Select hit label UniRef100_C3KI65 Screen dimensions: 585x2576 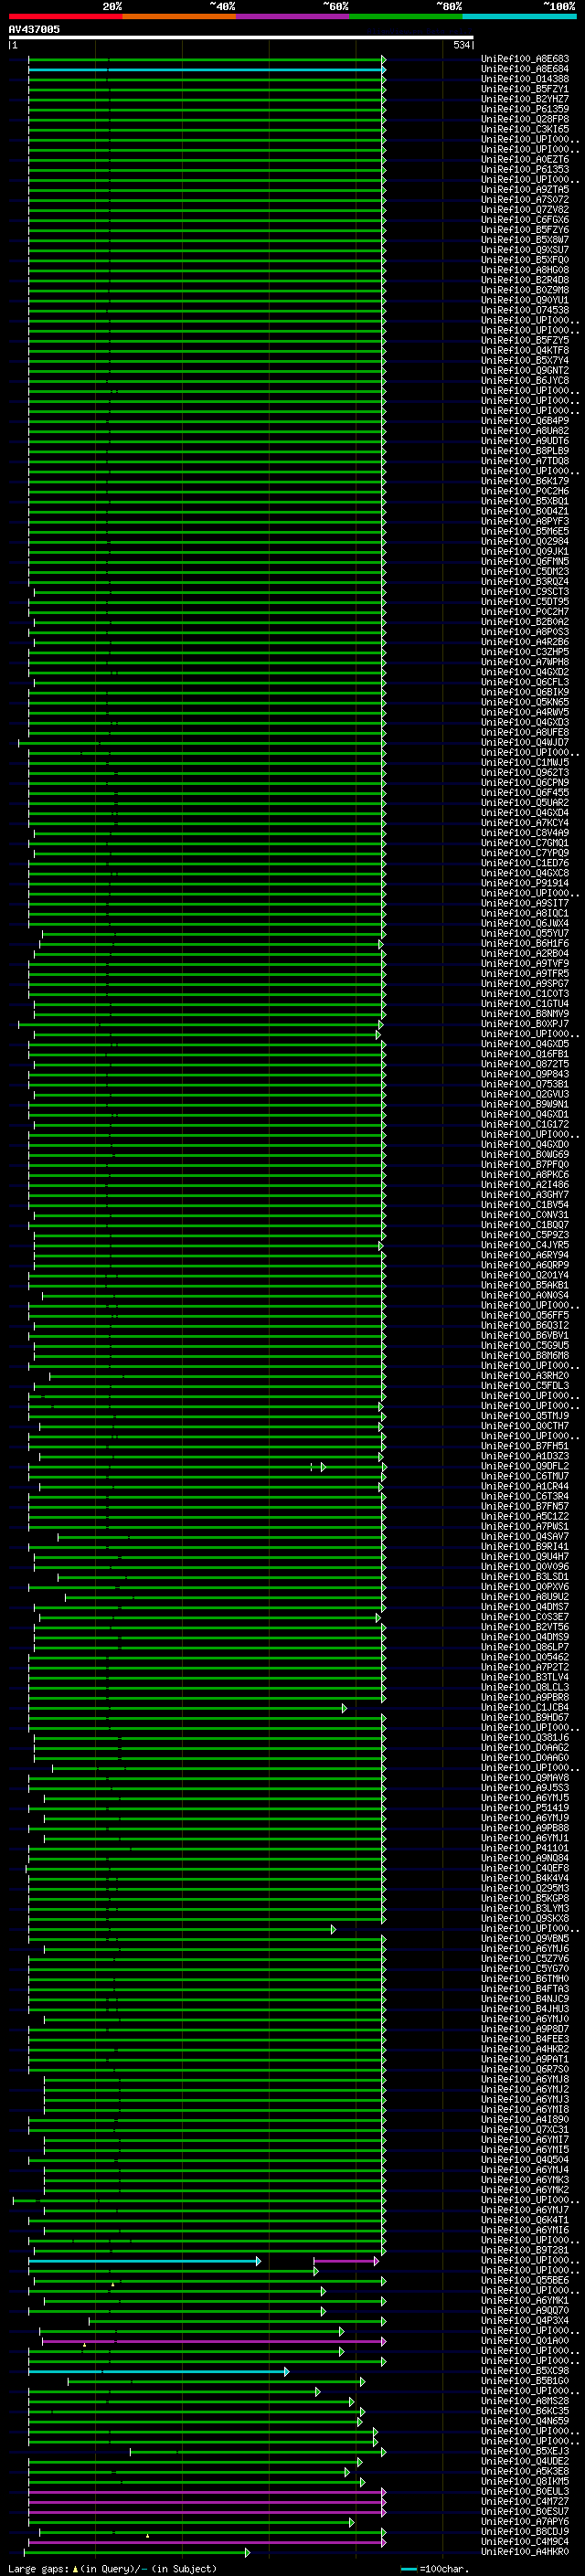click(525, 129)
